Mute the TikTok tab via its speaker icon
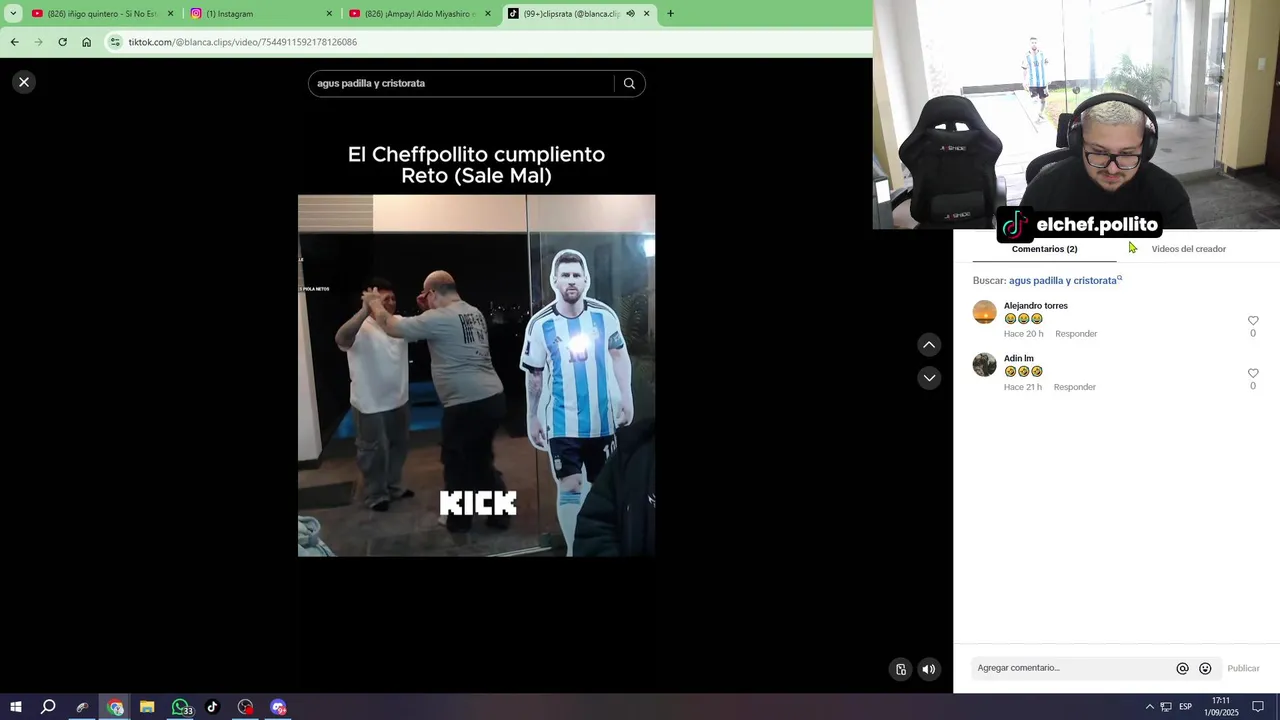1280x720 pixels. click(x=630, y=14)
